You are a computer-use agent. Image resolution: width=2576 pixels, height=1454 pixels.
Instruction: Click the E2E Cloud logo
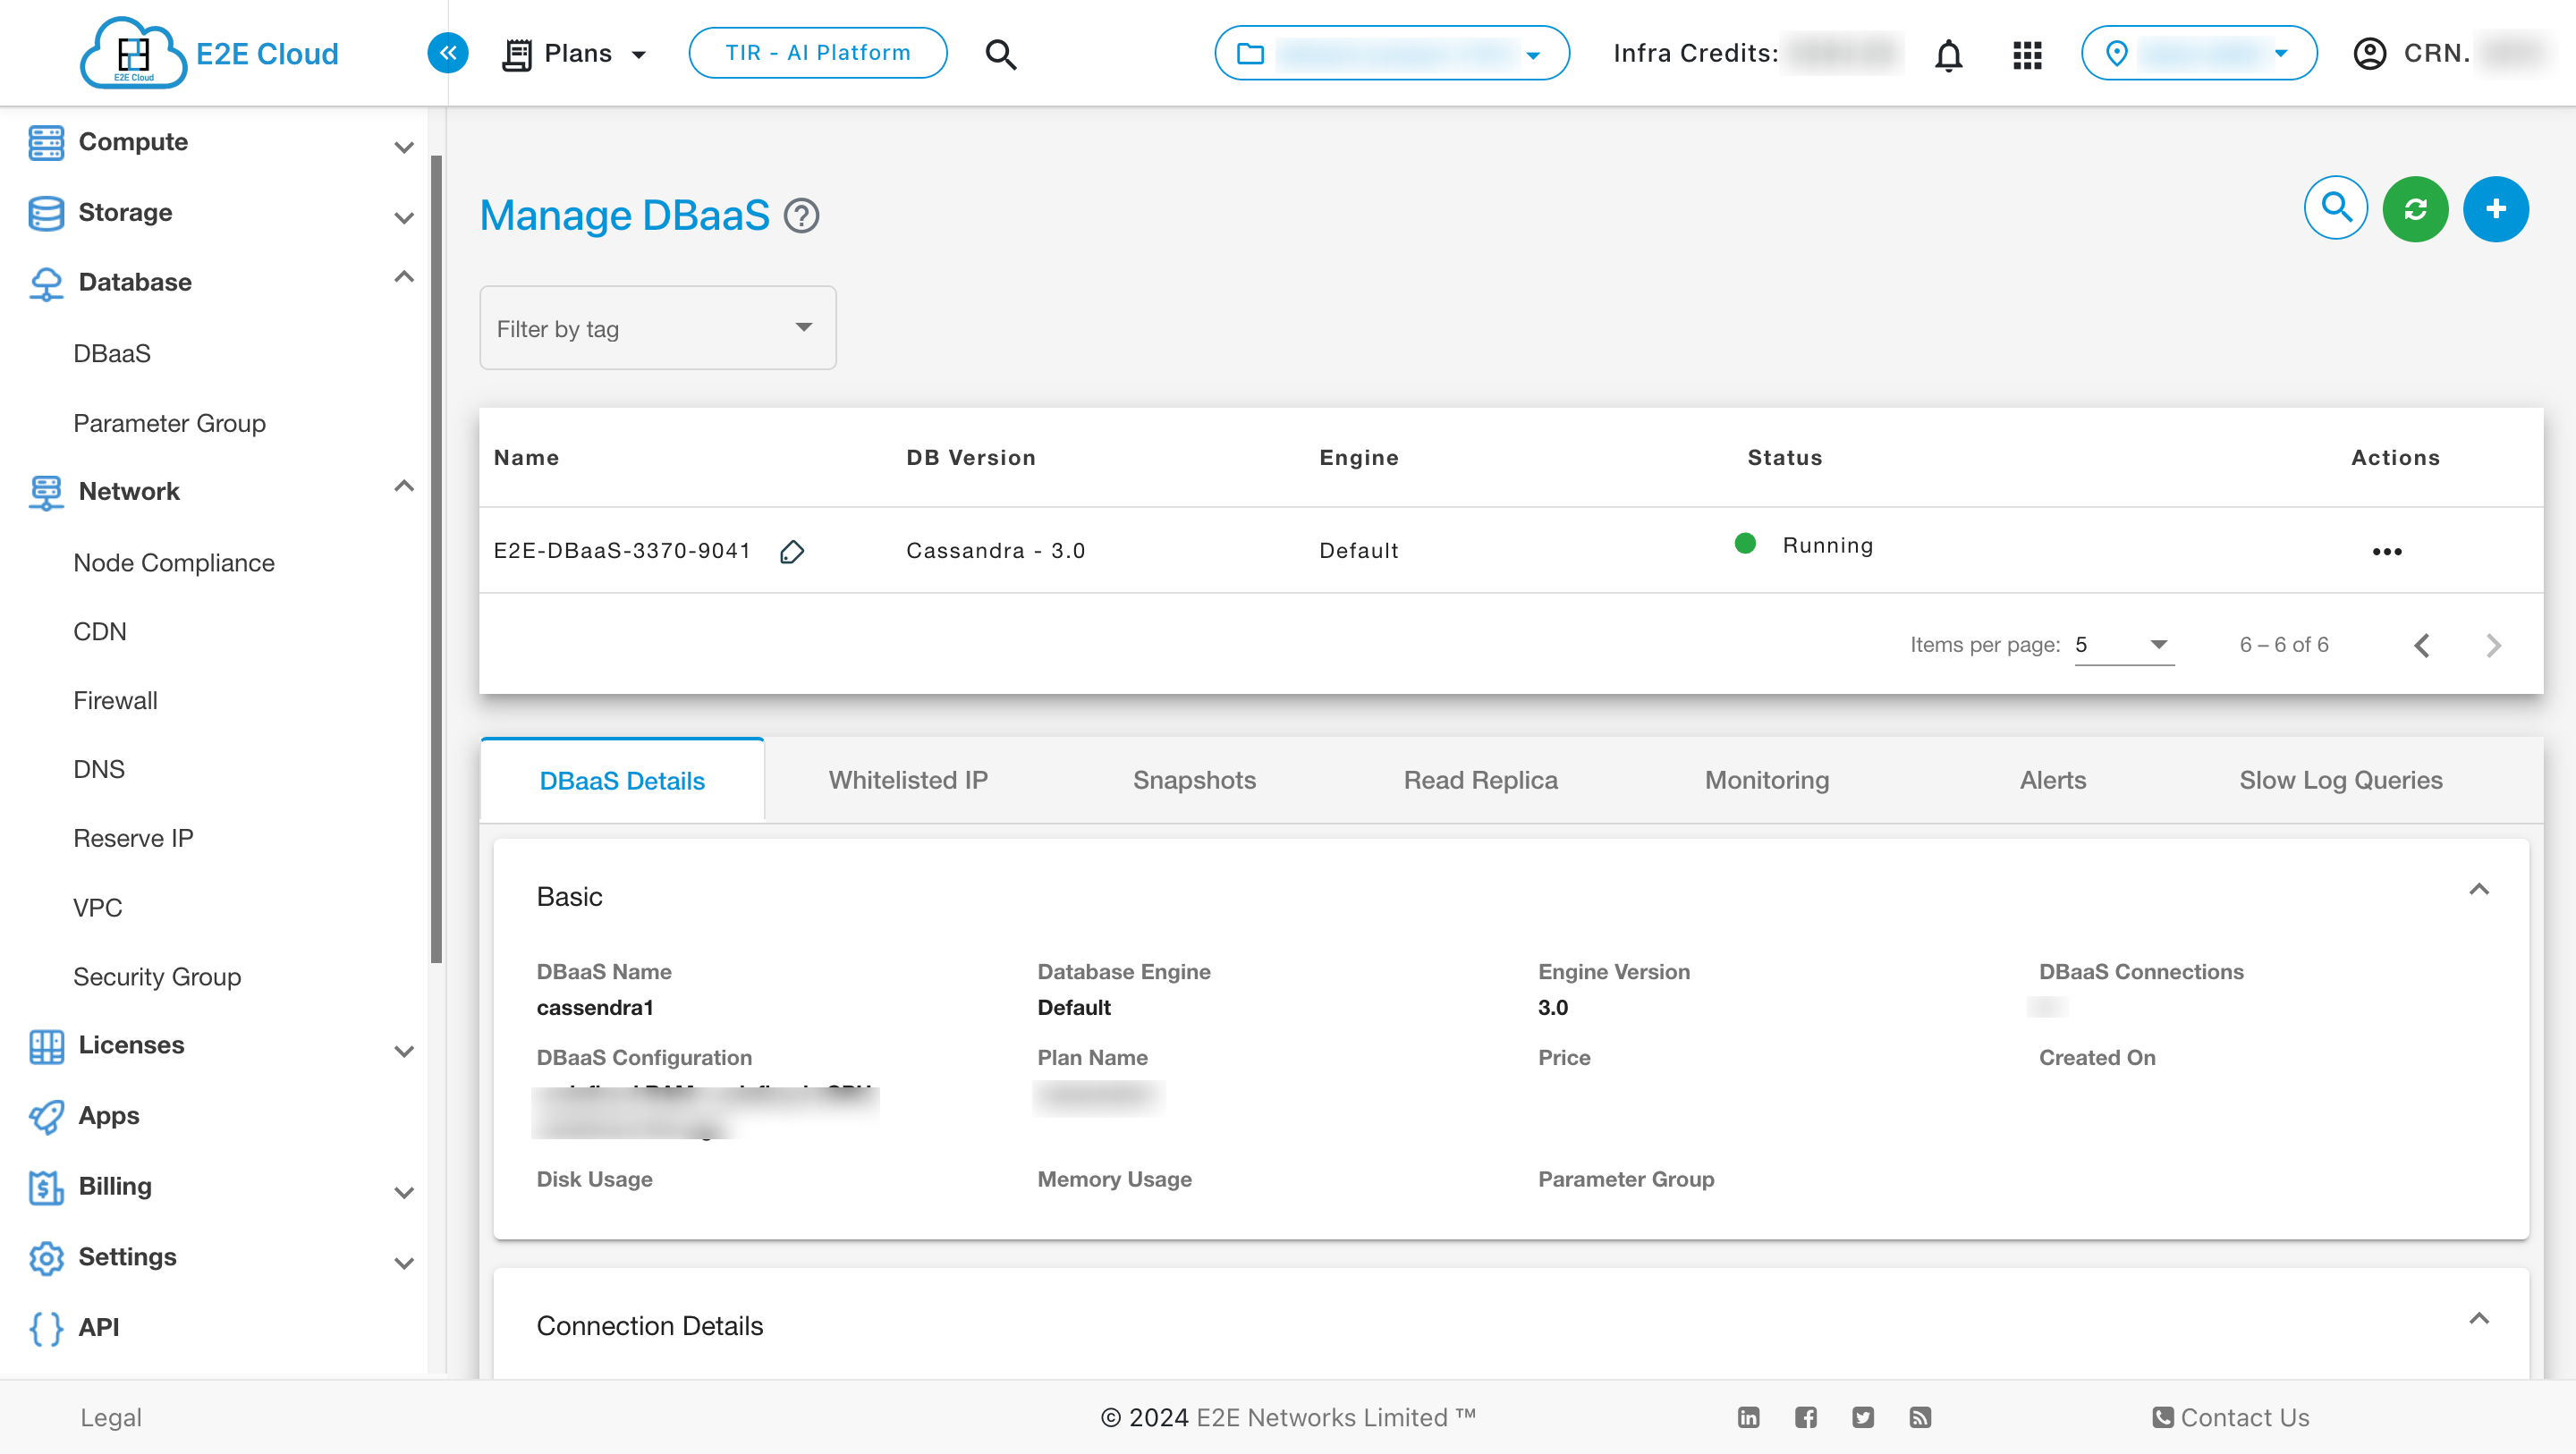[x=209, y=53]
